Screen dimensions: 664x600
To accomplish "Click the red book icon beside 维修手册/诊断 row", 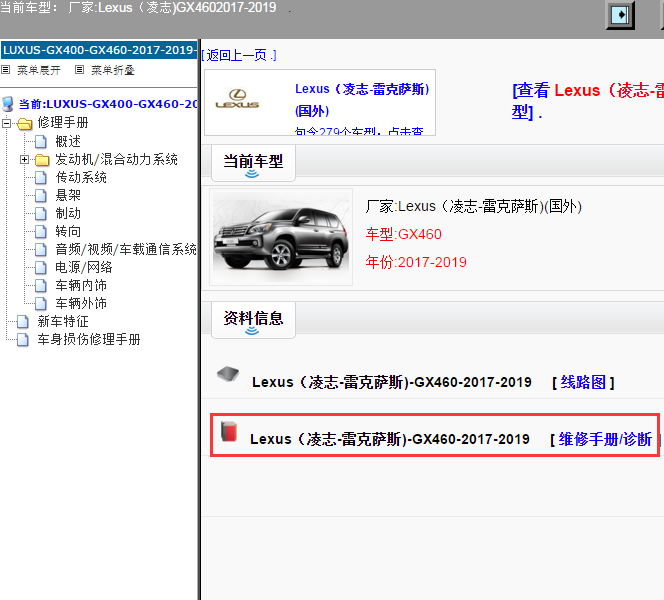I will click(x=229, y=431).
